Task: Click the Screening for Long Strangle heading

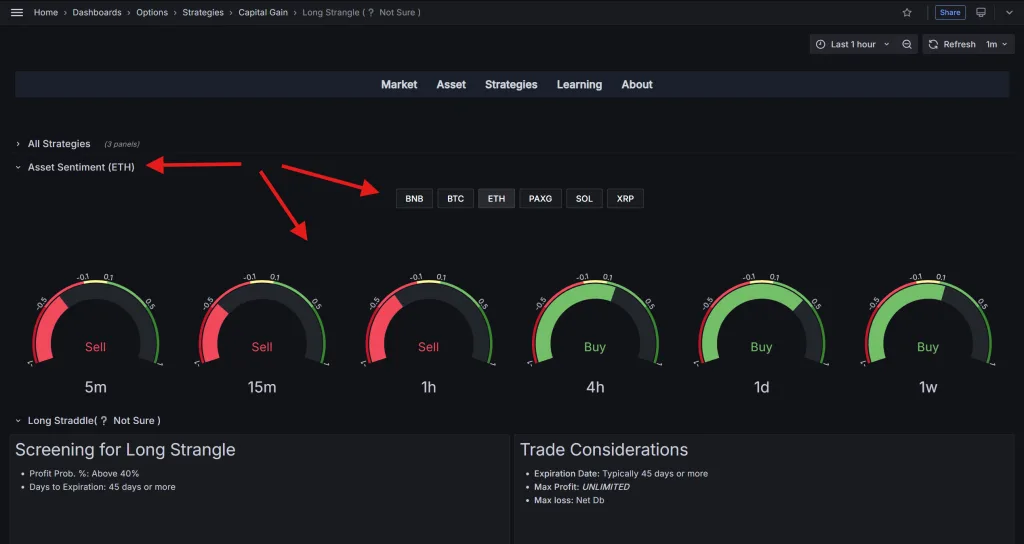Action: click(x=125, y=450)
